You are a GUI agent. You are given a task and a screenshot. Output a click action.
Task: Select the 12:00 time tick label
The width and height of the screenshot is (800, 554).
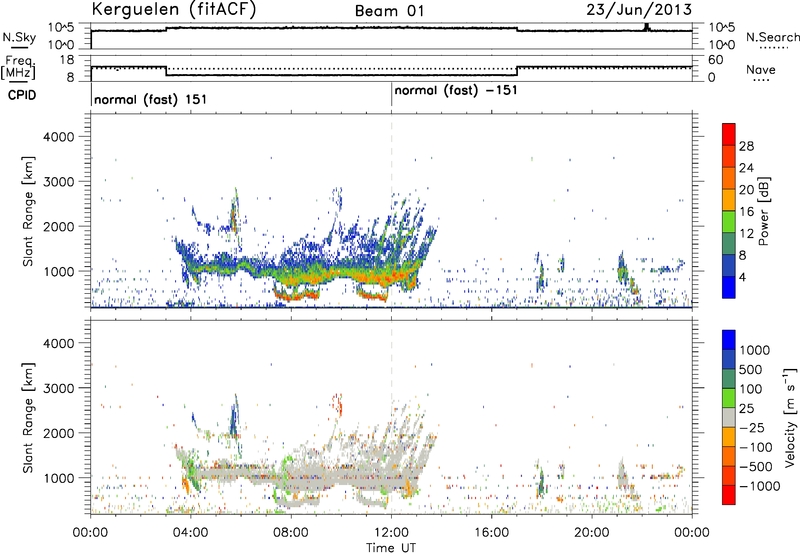tap(391, 533)
